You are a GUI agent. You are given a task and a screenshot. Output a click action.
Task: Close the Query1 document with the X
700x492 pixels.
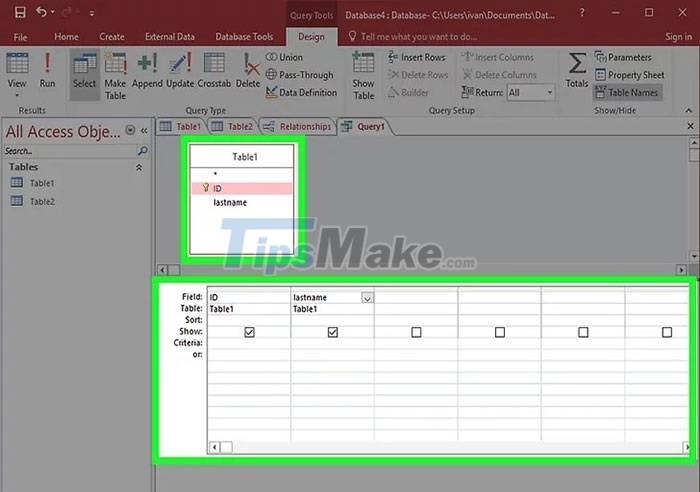click(690, 126)
